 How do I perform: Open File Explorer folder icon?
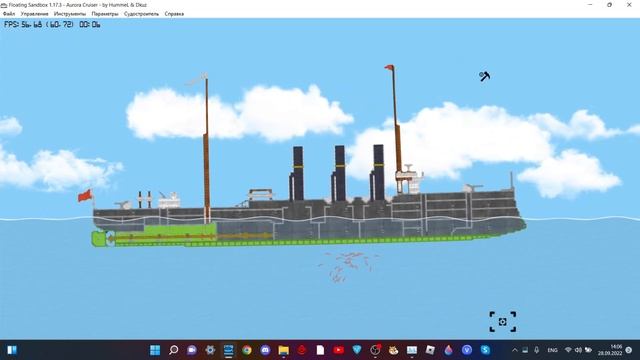pos(284,350)
